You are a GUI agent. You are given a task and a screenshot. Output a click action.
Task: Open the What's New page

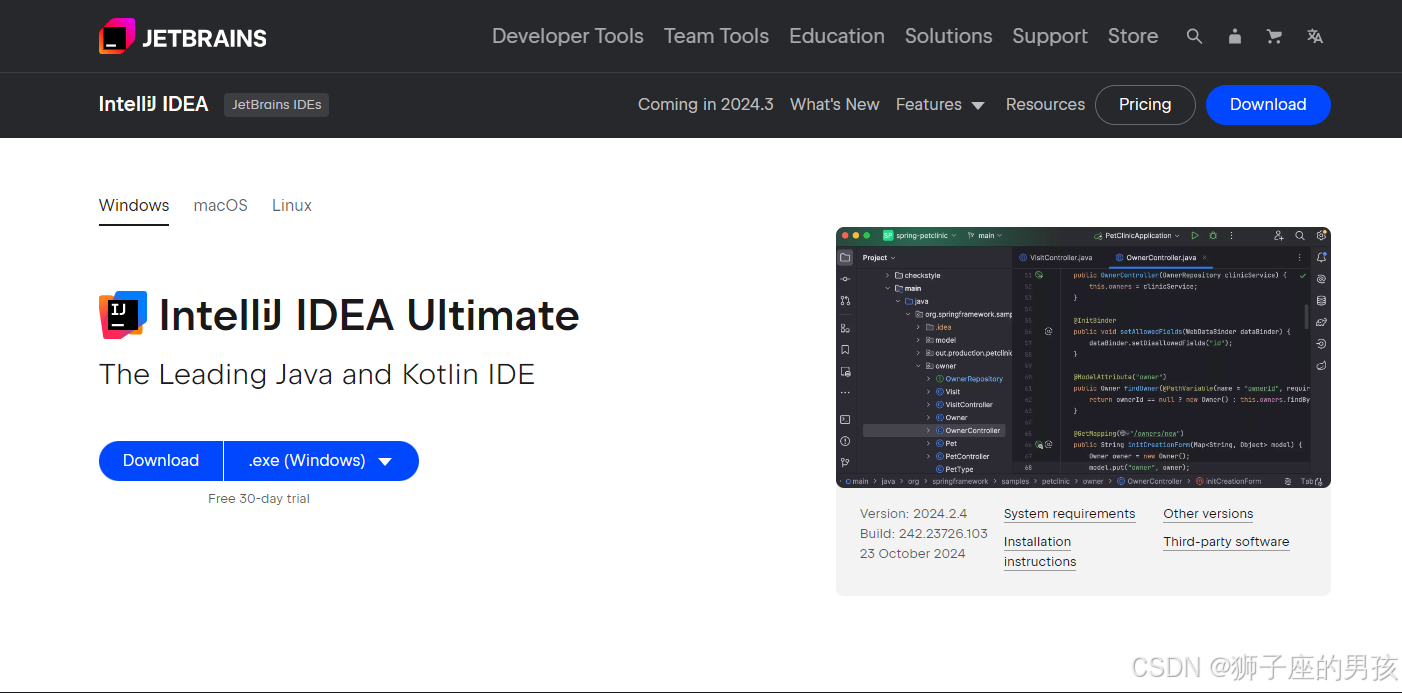click(835, 104)
